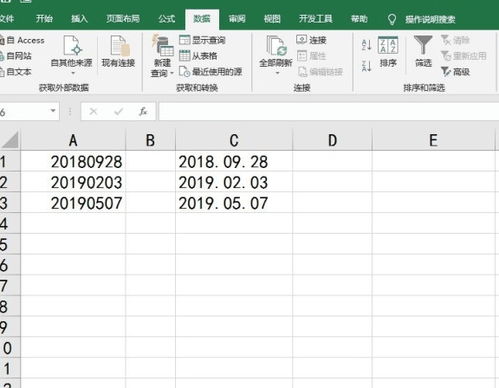The image size is (499, 388).
Task: Open the 页面布局 tab
Action: (x=123, y=19)
